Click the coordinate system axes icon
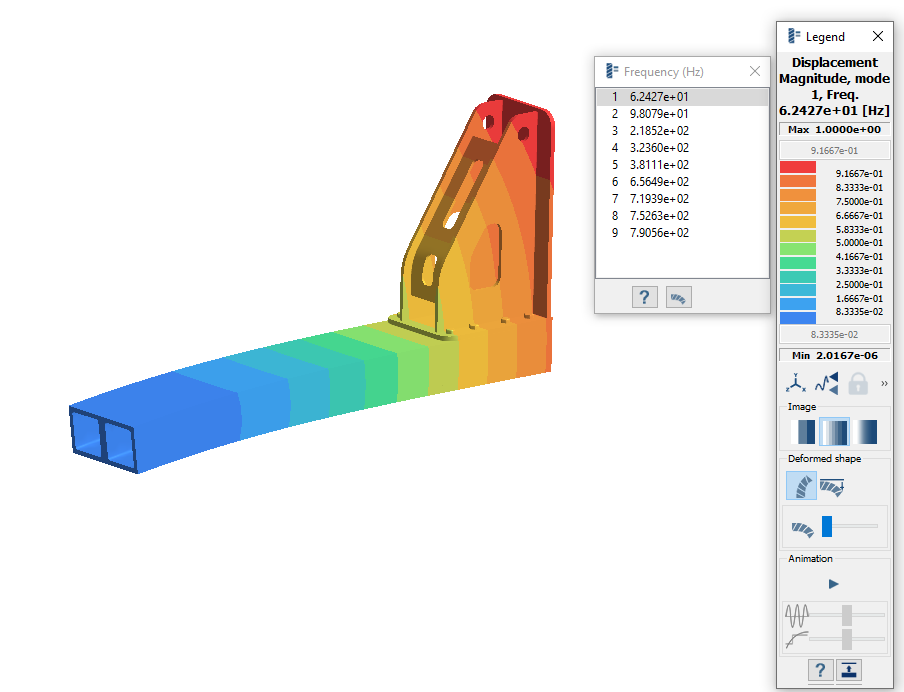904x692 pixels. tap(796, 383)
